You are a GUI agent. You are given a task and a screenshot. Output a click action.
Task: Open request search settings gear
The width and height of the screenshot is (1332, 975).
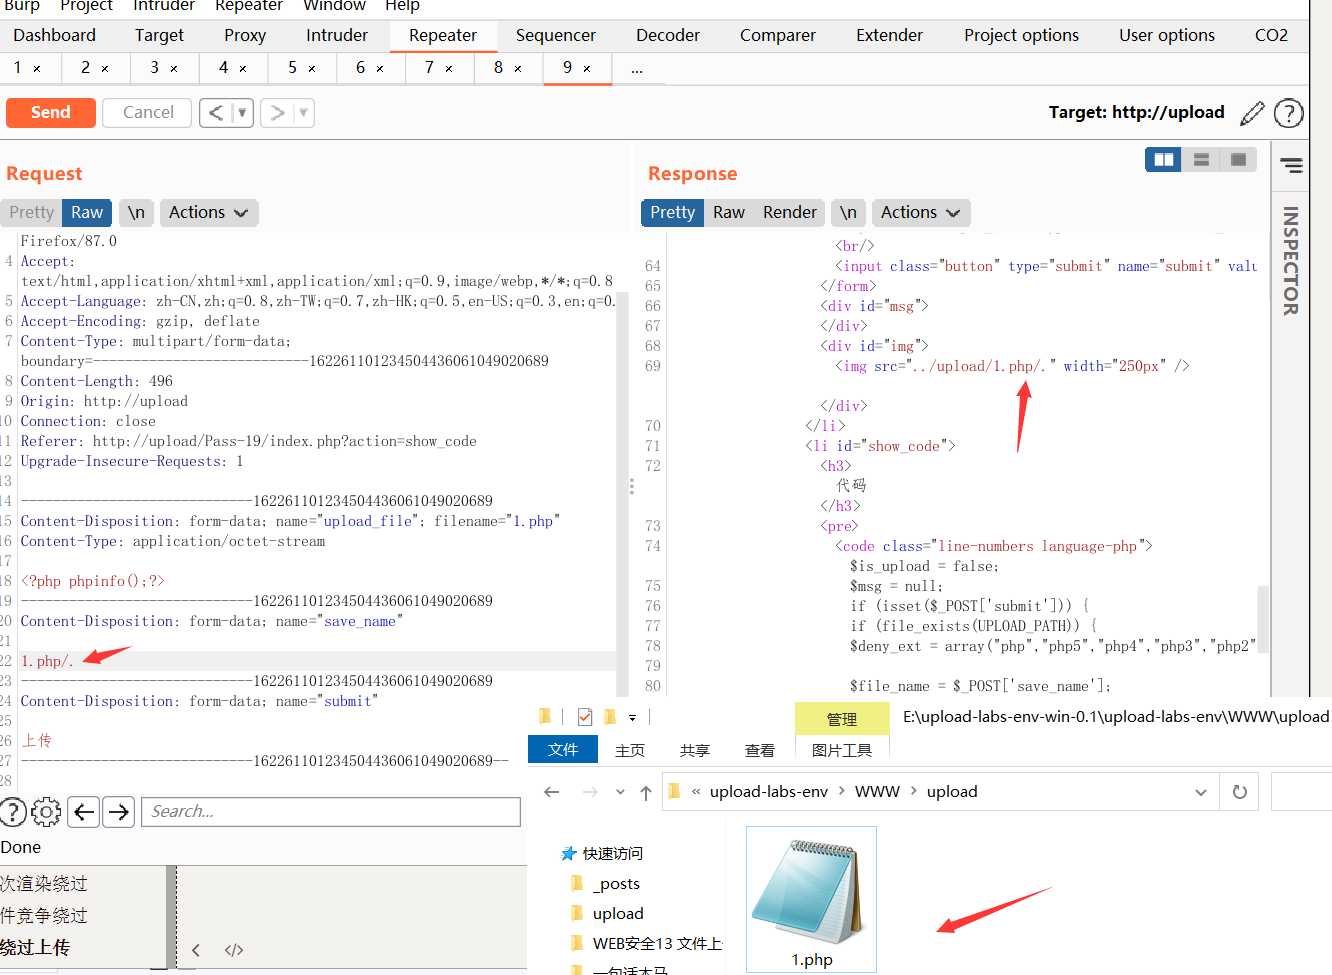(46, 812)
